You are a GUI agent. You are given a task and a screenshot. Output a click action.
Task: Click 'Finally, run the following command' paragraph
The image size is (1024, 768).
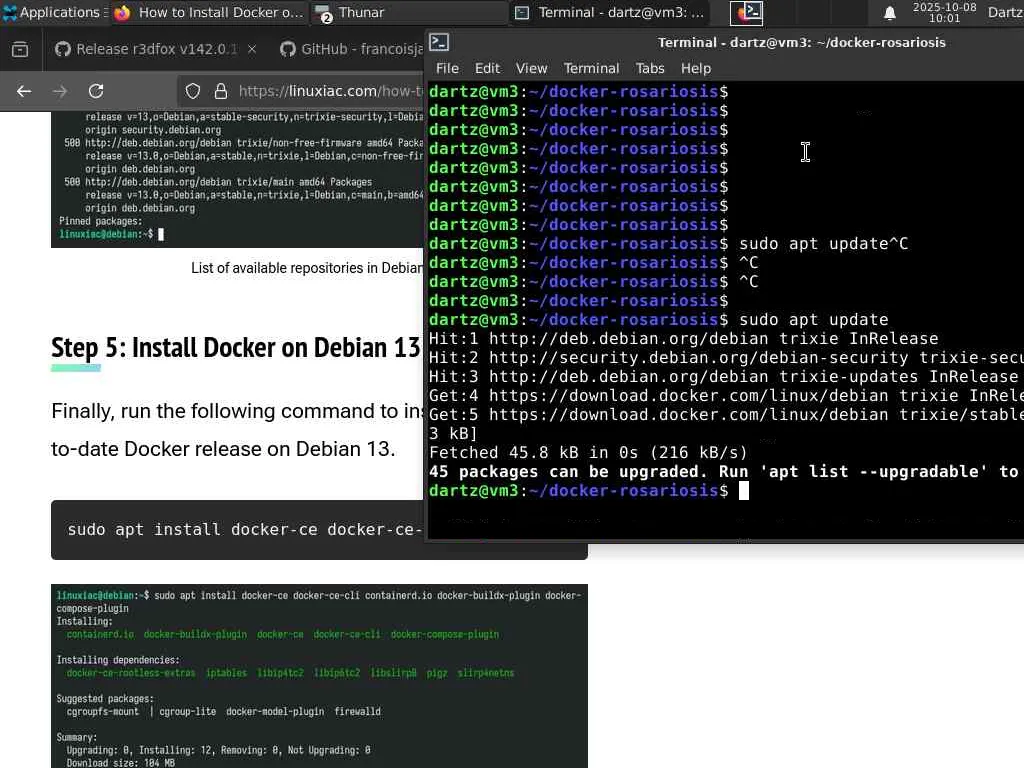pos(237,430)
